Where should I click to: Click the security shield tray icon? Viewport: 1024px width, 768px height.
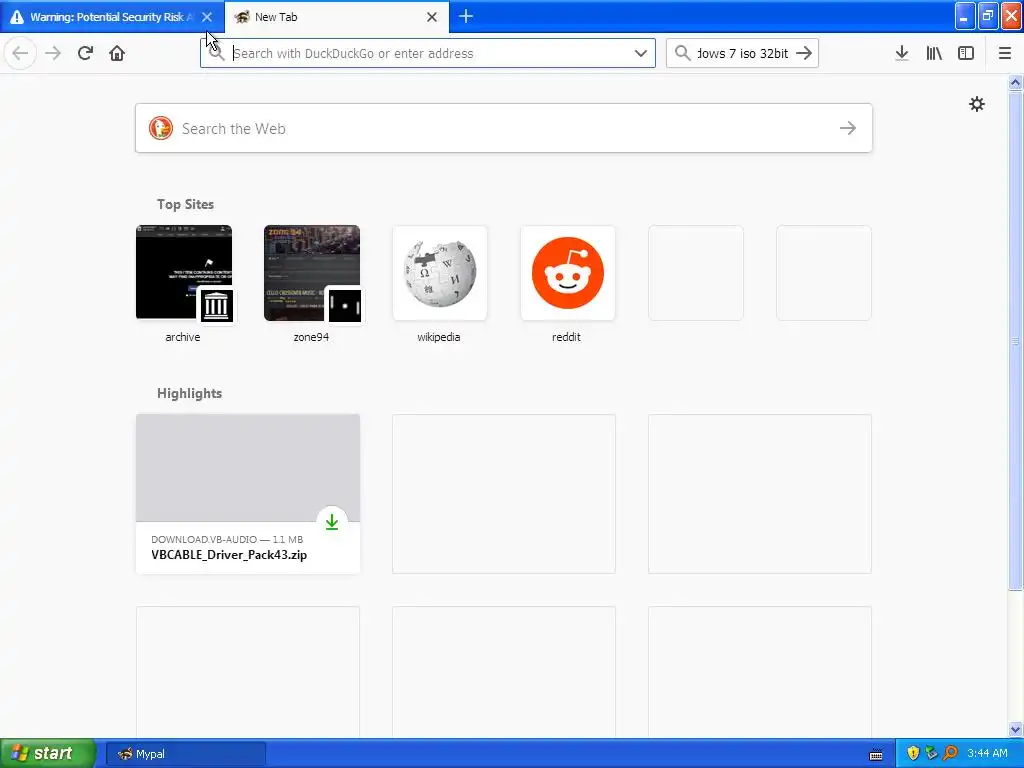913,753
